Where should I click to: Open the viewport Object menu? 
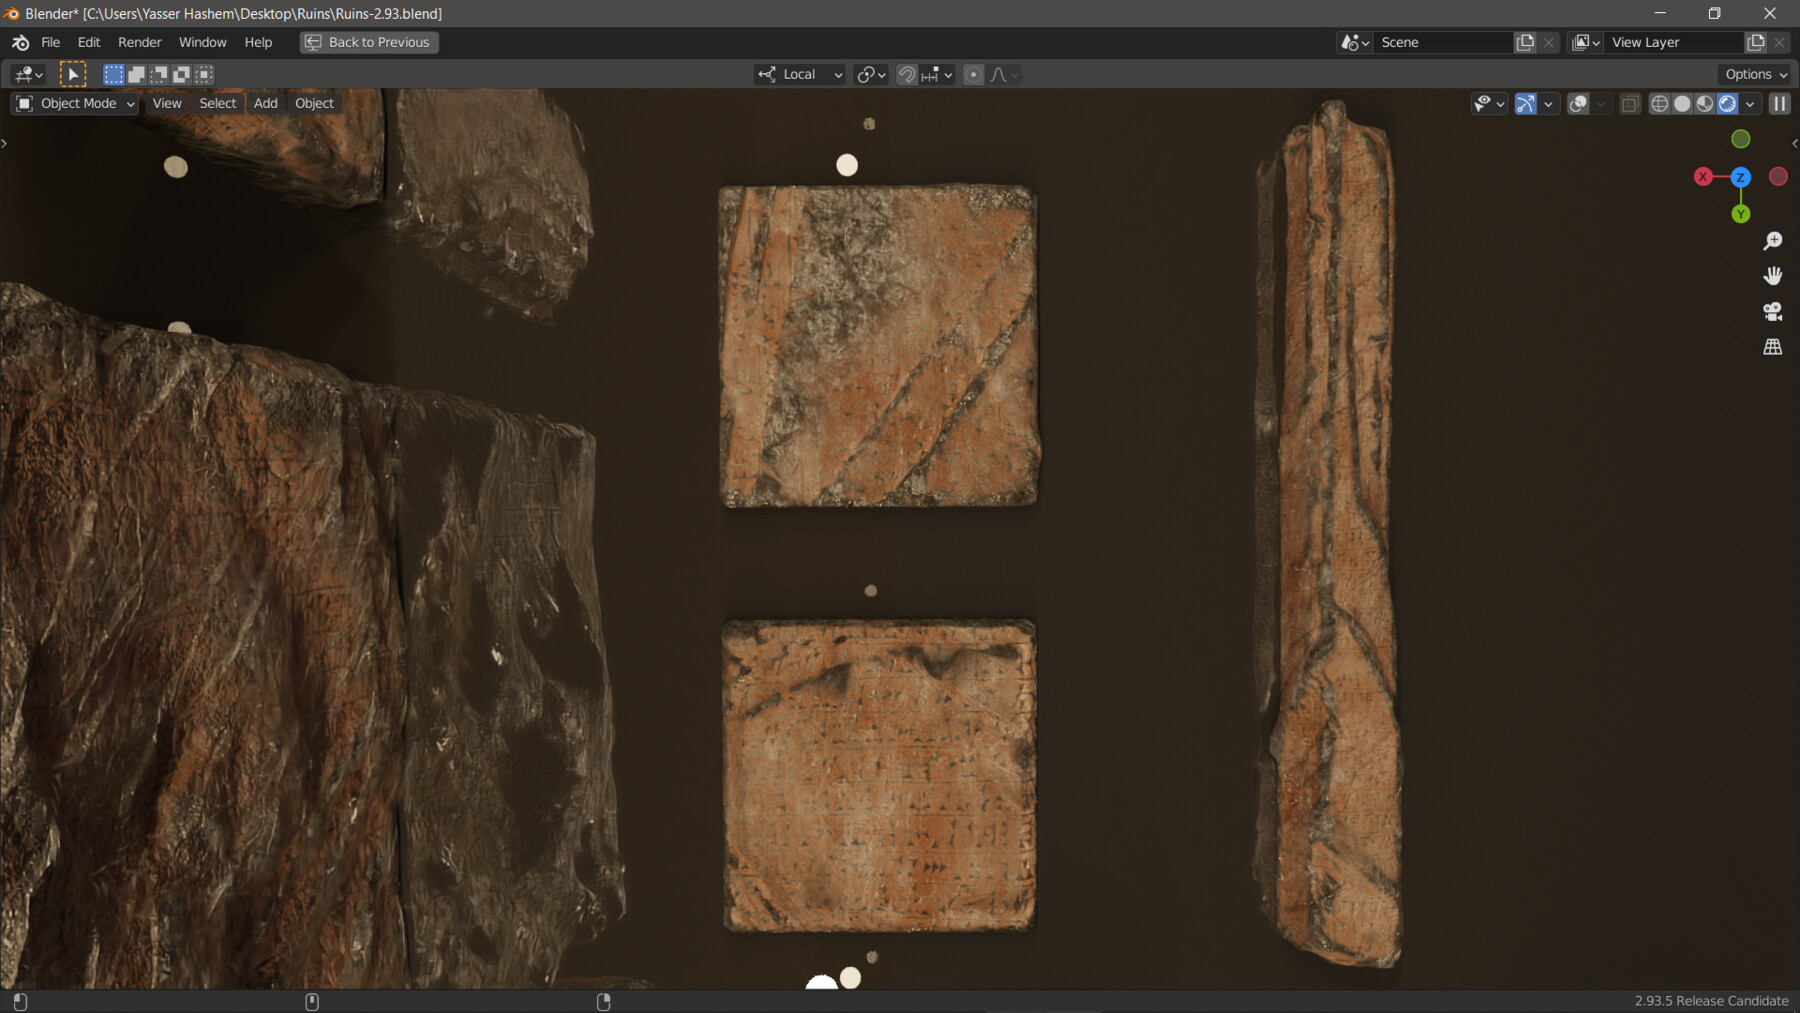[314, 103]
